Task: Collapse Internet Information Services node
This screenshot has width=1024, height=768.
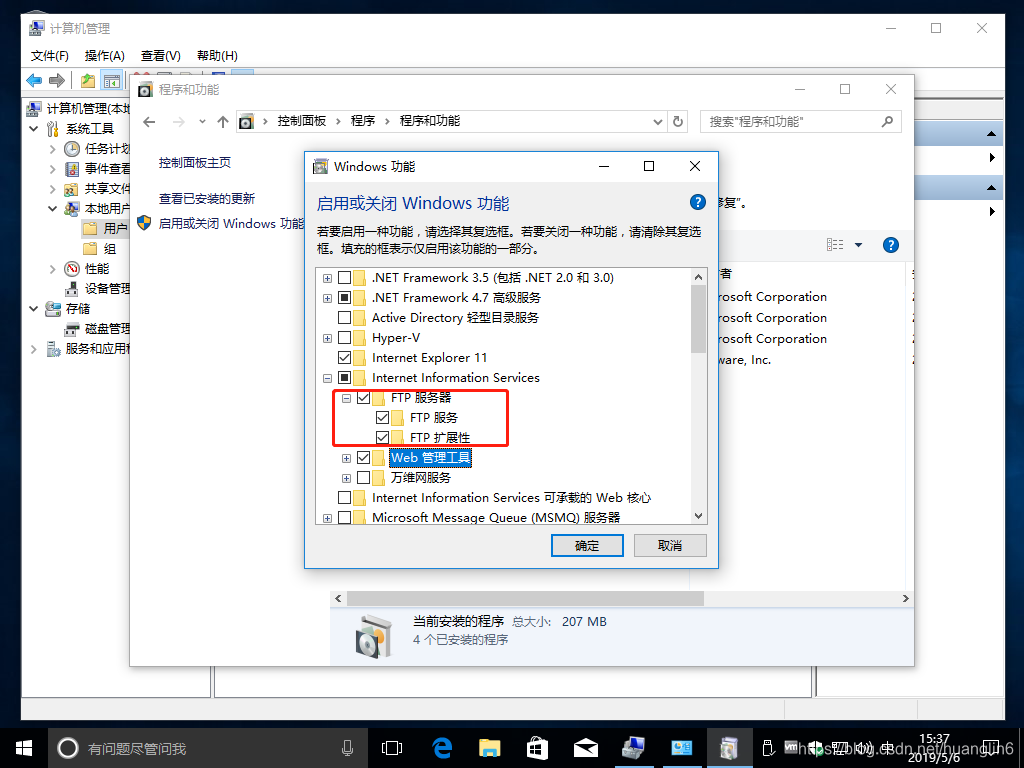Action: (x=327, y=378)
